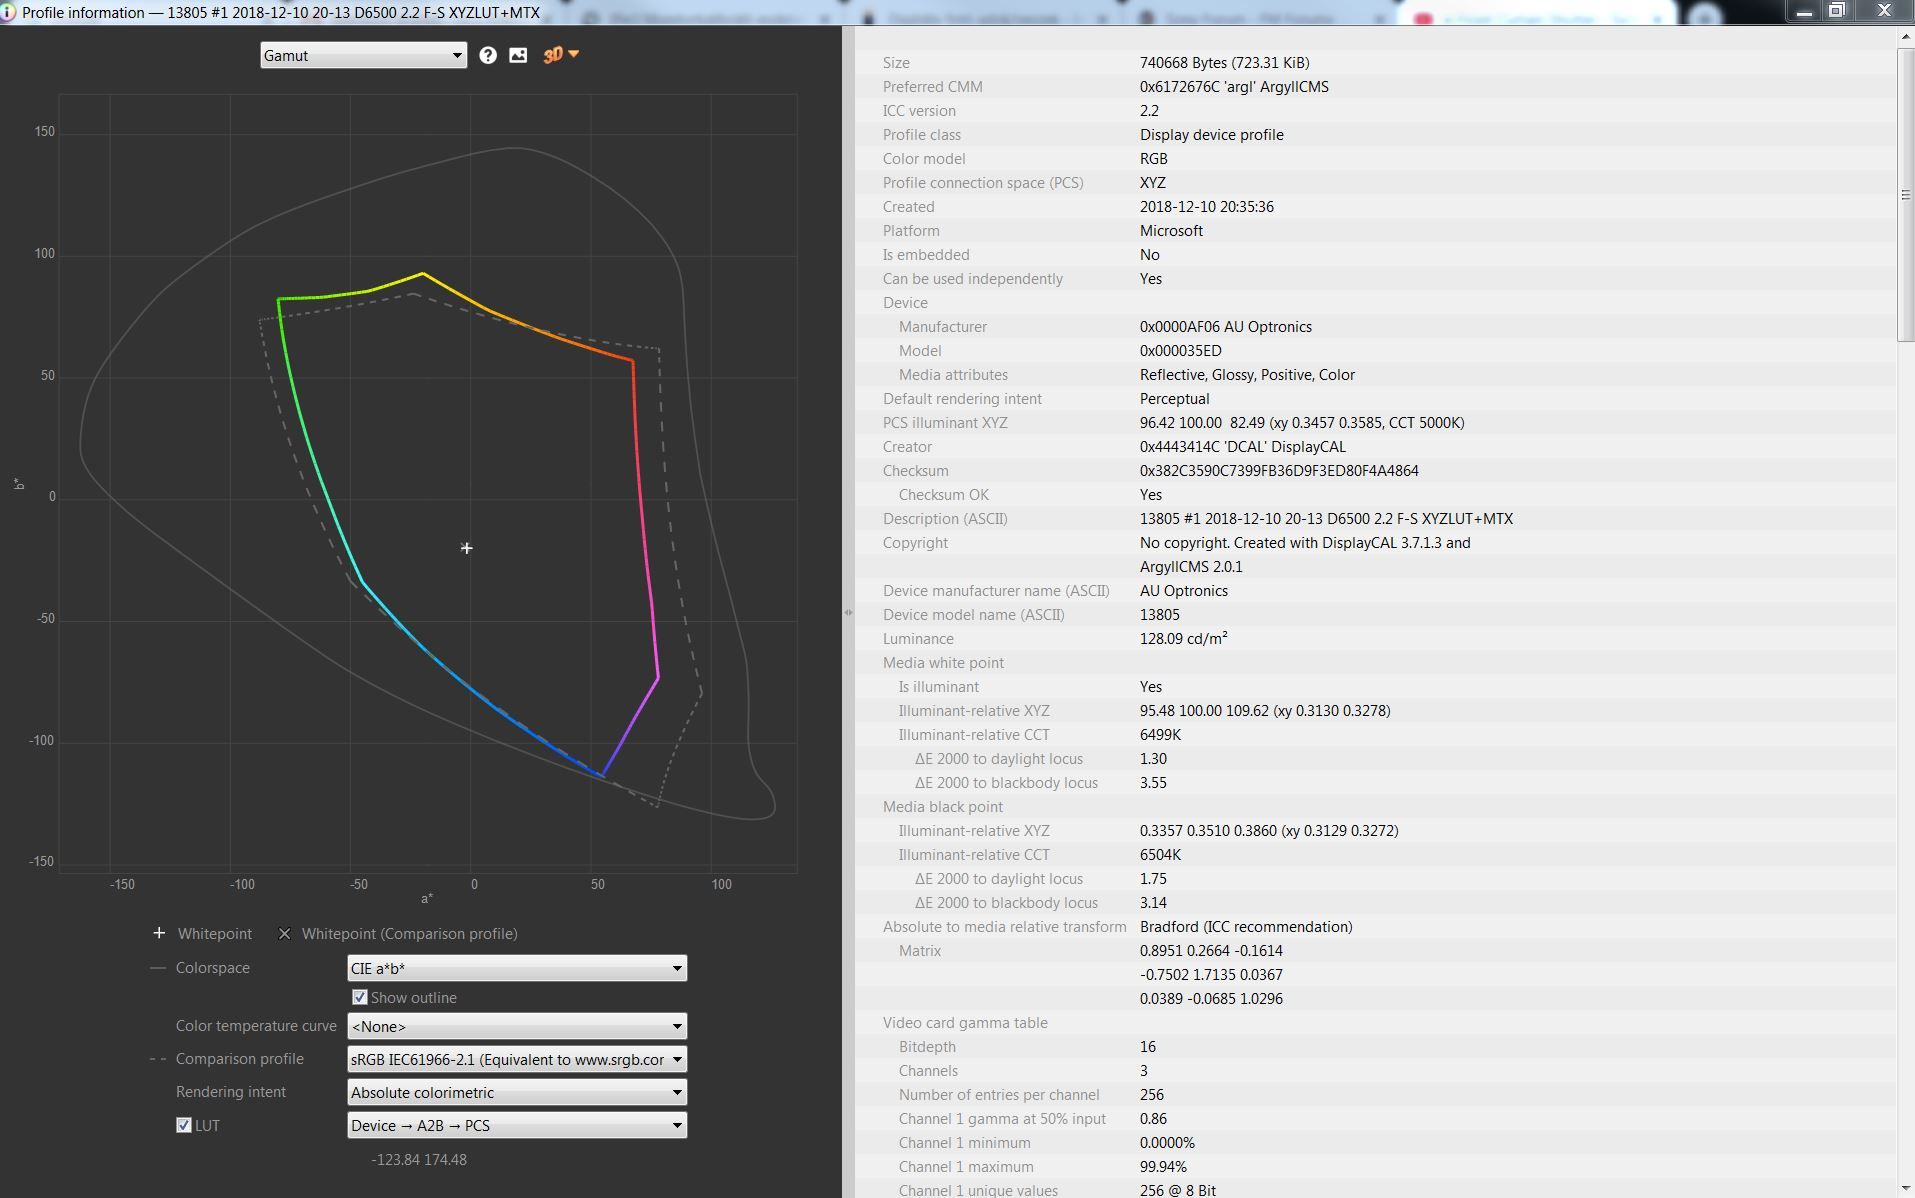Toggle the LUT checkbox
1915x1198 pixels.
tap(184, 1125)
